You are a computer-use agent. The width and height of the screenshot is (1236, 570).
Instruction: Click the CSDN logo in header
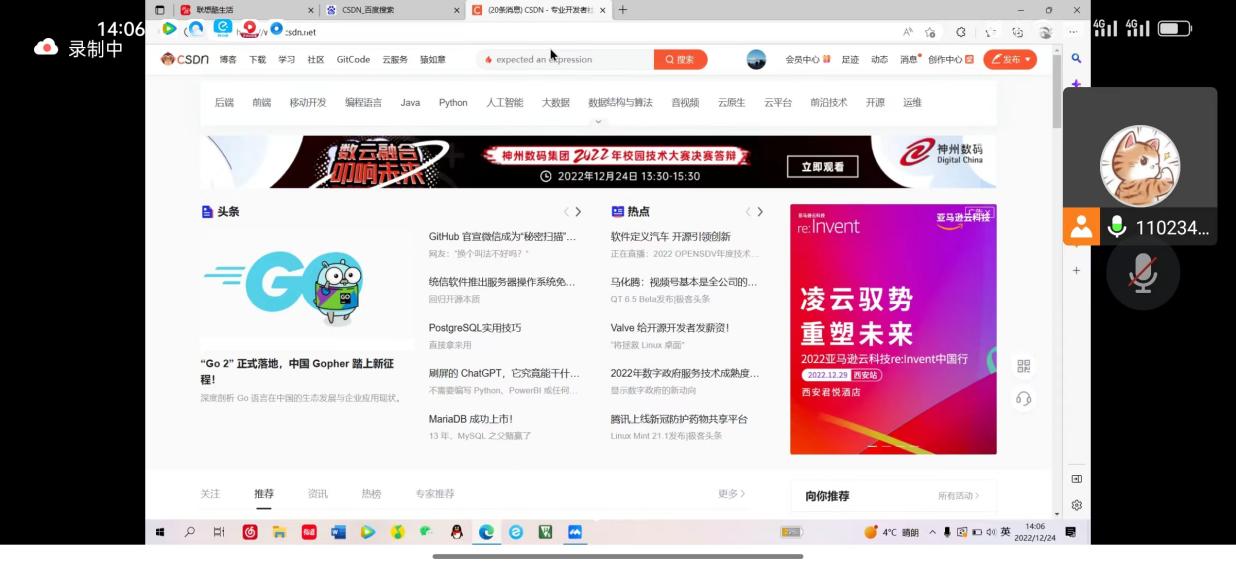pyautogui.click(x=185, y=60)
